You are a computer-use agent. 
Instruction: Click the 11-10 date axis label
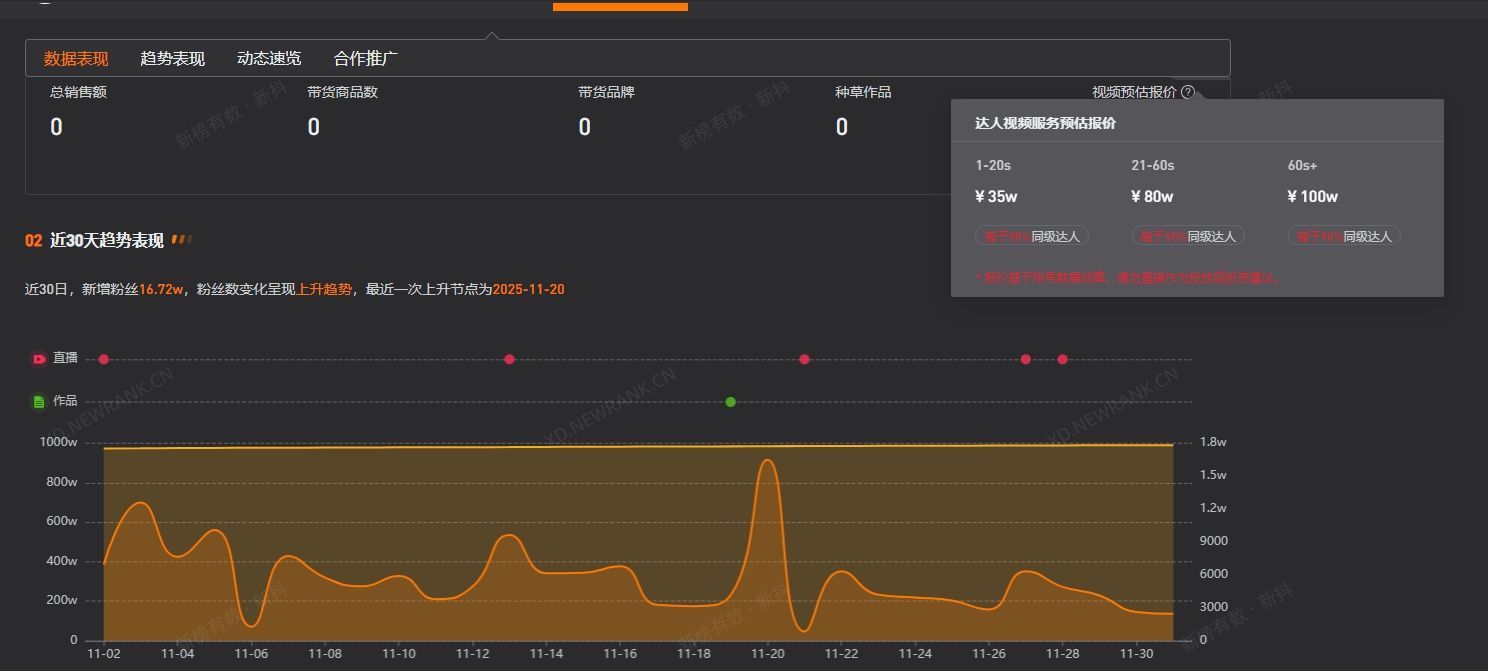[x=399, y=654]
